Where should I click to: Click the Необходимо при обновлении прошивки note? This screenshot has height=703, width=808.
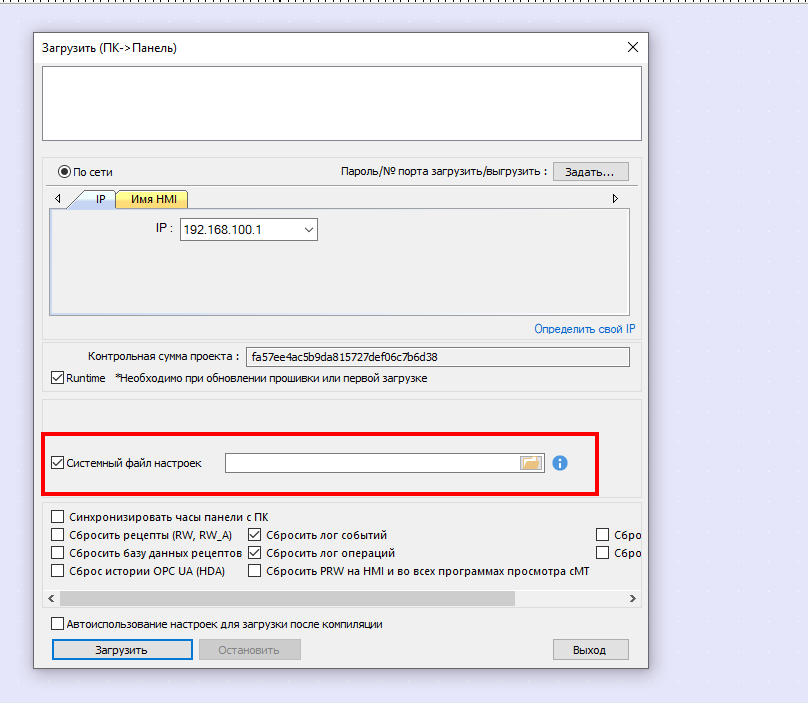(271, 378)
